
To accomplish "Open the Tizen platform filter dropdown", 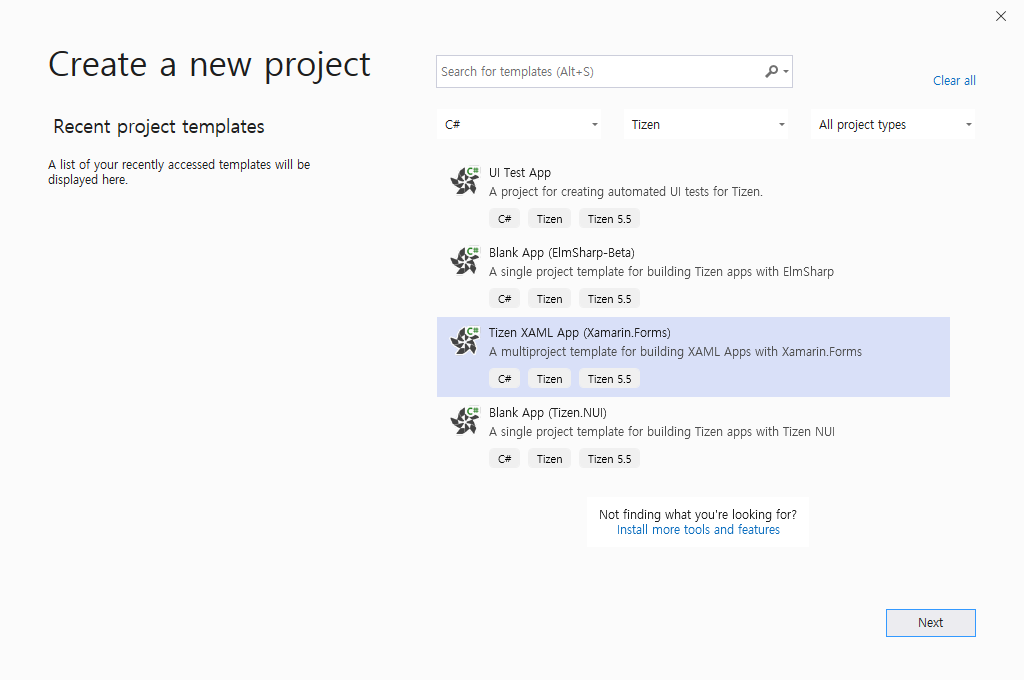I will [x=707, y=125].
